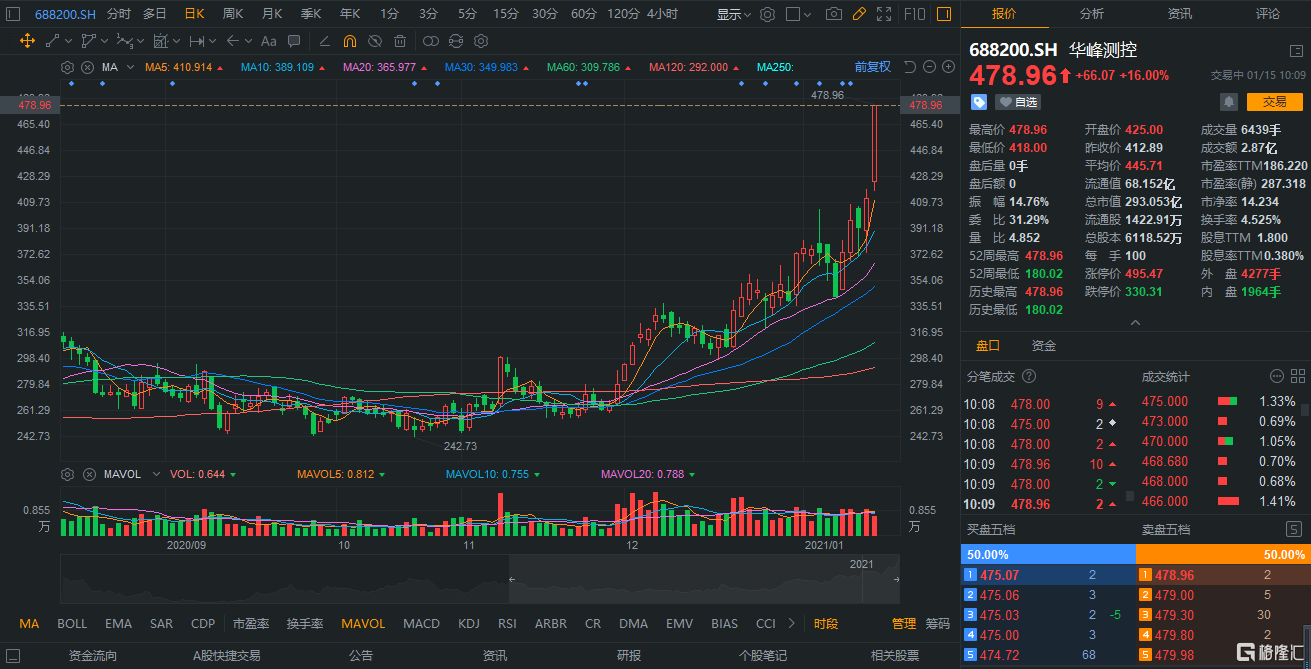This screenshot has width=1311, height=669.
Task: Select the crosshair move cursor tool
Action: point(27,41)
